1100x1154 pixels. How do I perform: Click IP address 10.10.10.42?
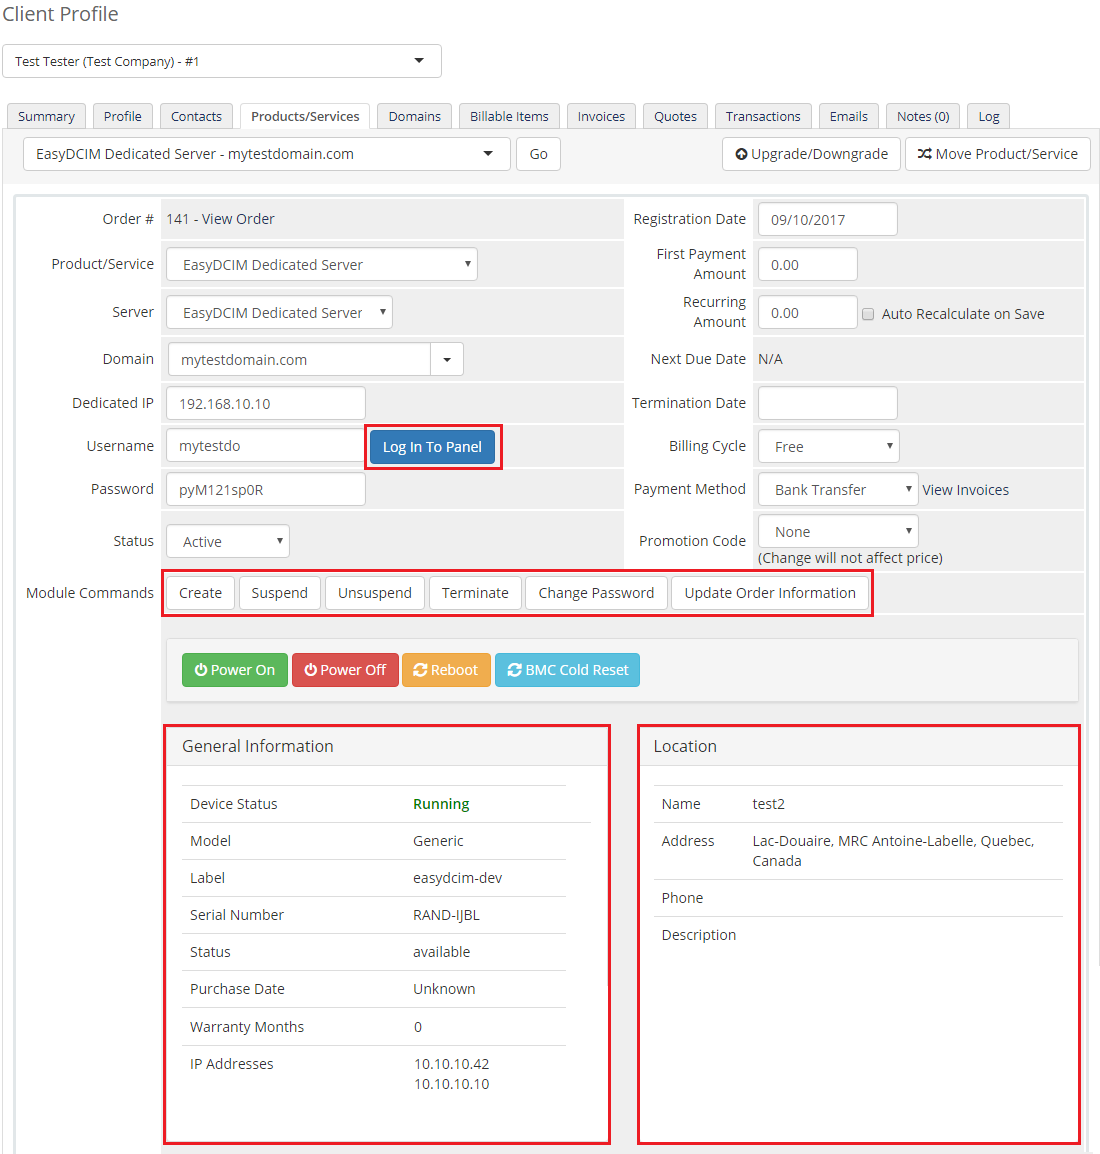tap(452, 1063)
